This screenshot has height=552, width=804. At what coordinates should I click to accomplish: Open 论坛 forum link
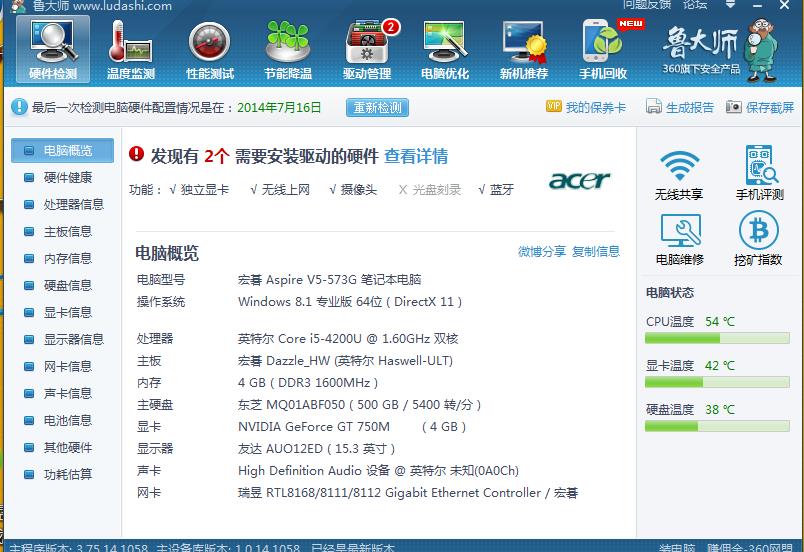(x=695, y=5)
